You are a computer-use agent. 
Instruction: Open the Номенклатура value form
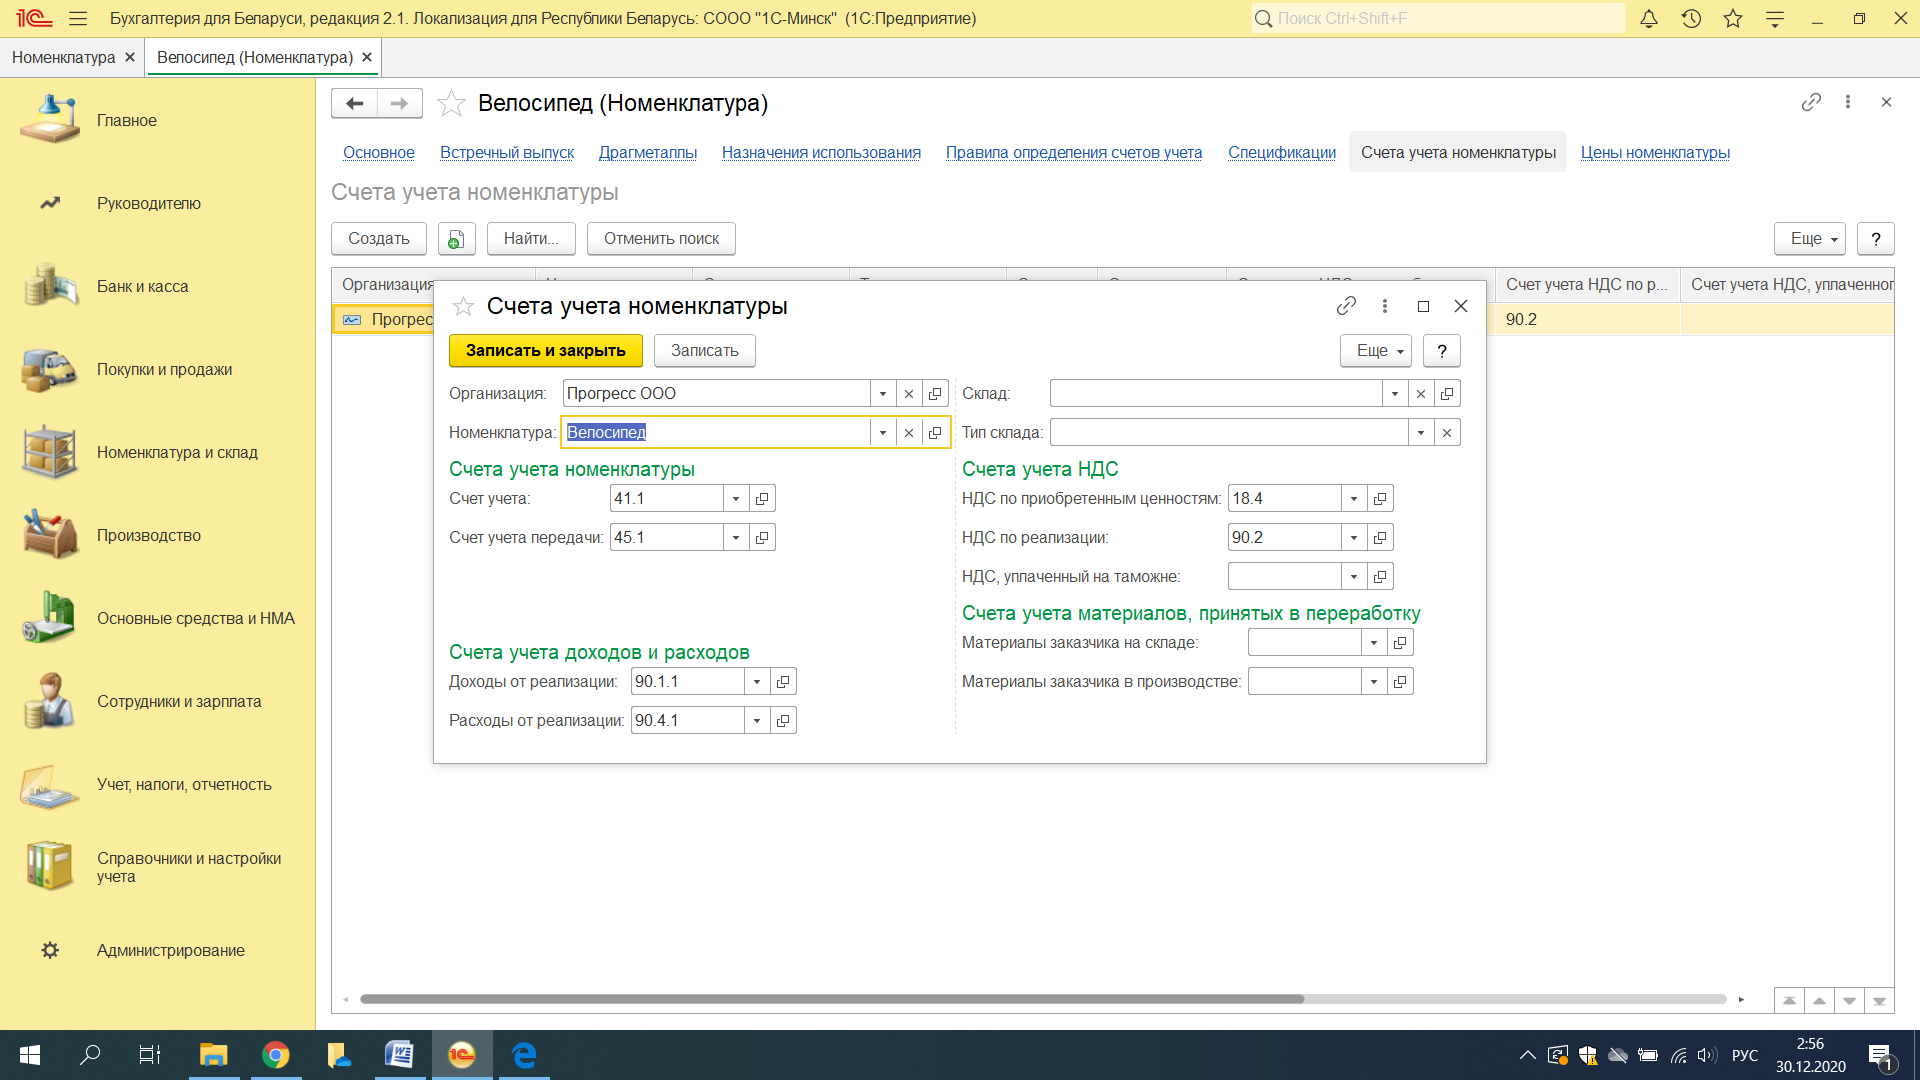point(935,432)
